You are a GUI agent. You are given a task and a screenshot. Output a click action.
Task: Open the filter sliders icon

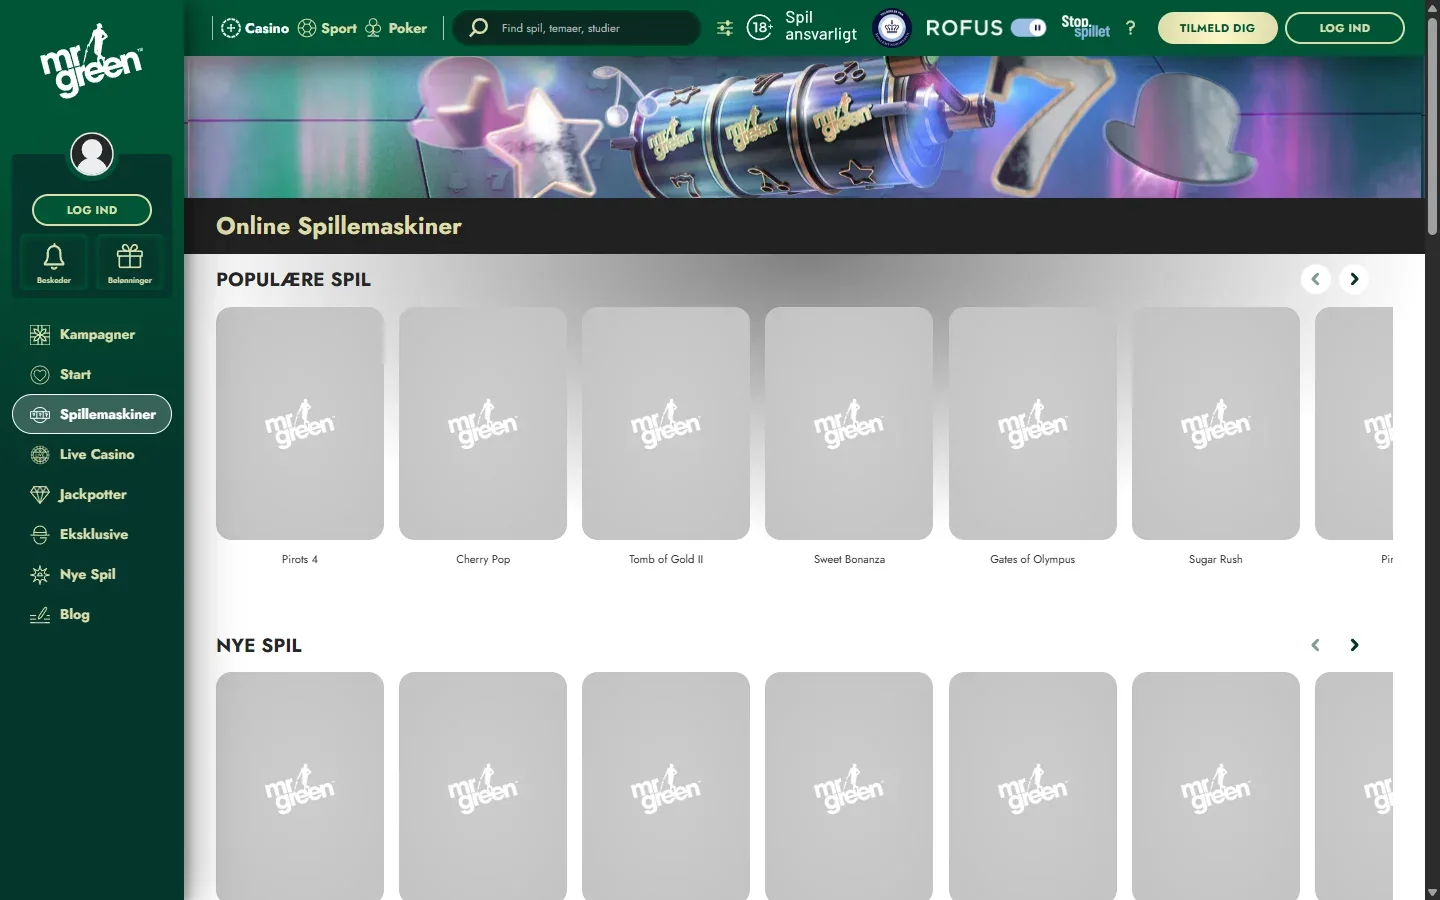[725, 28]
